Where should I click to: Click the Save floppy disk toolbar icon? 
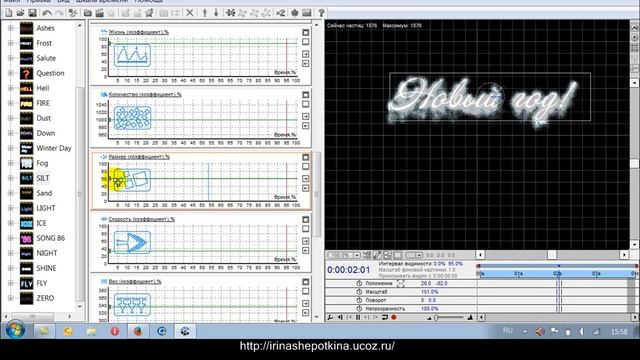(x=33, y=13)
